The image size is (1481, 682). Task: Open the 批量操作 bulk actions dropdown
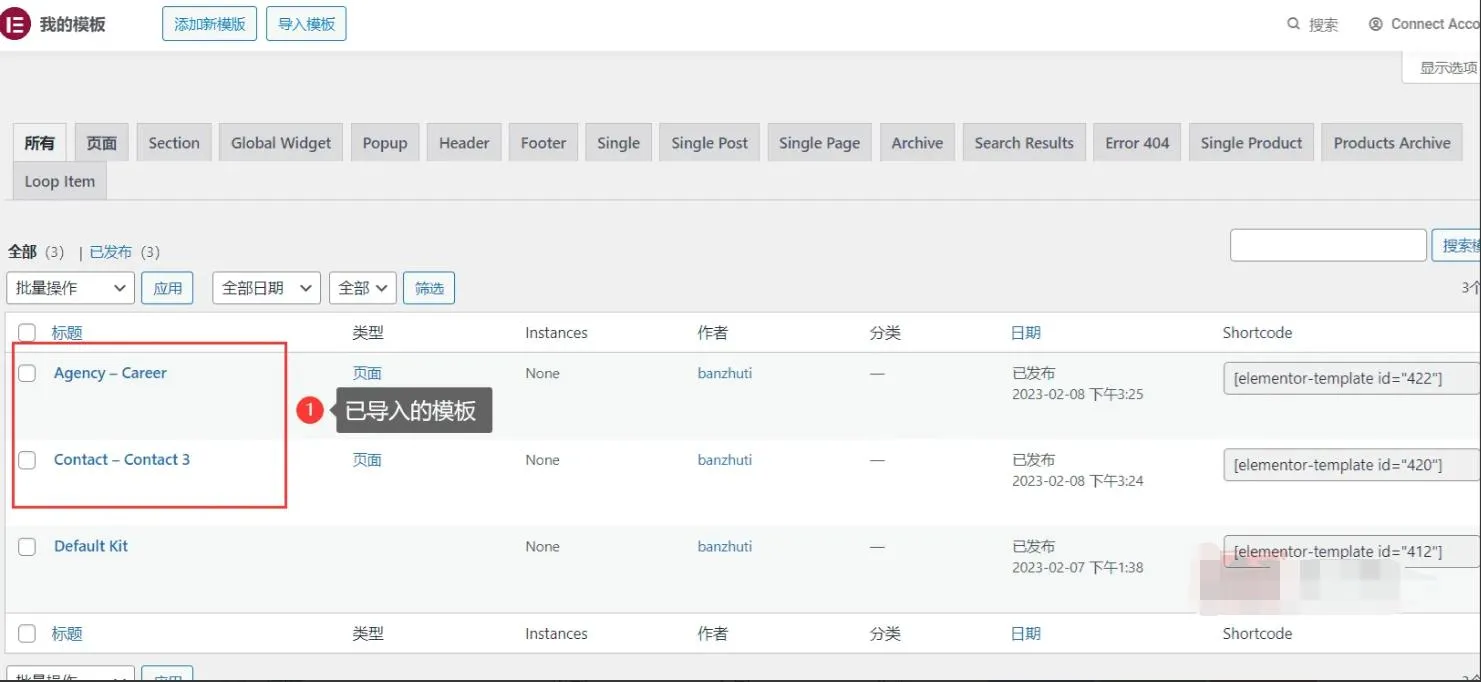[x=70, y=288]
